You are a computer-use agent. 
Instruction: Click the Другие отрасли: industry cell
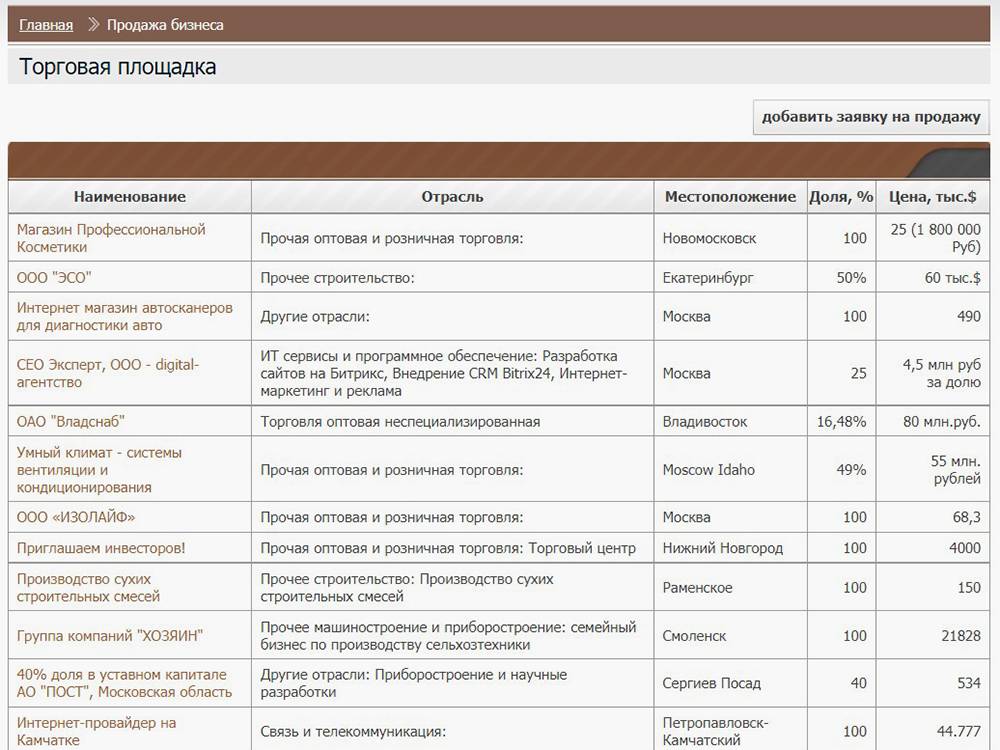[x=452, y=316]
